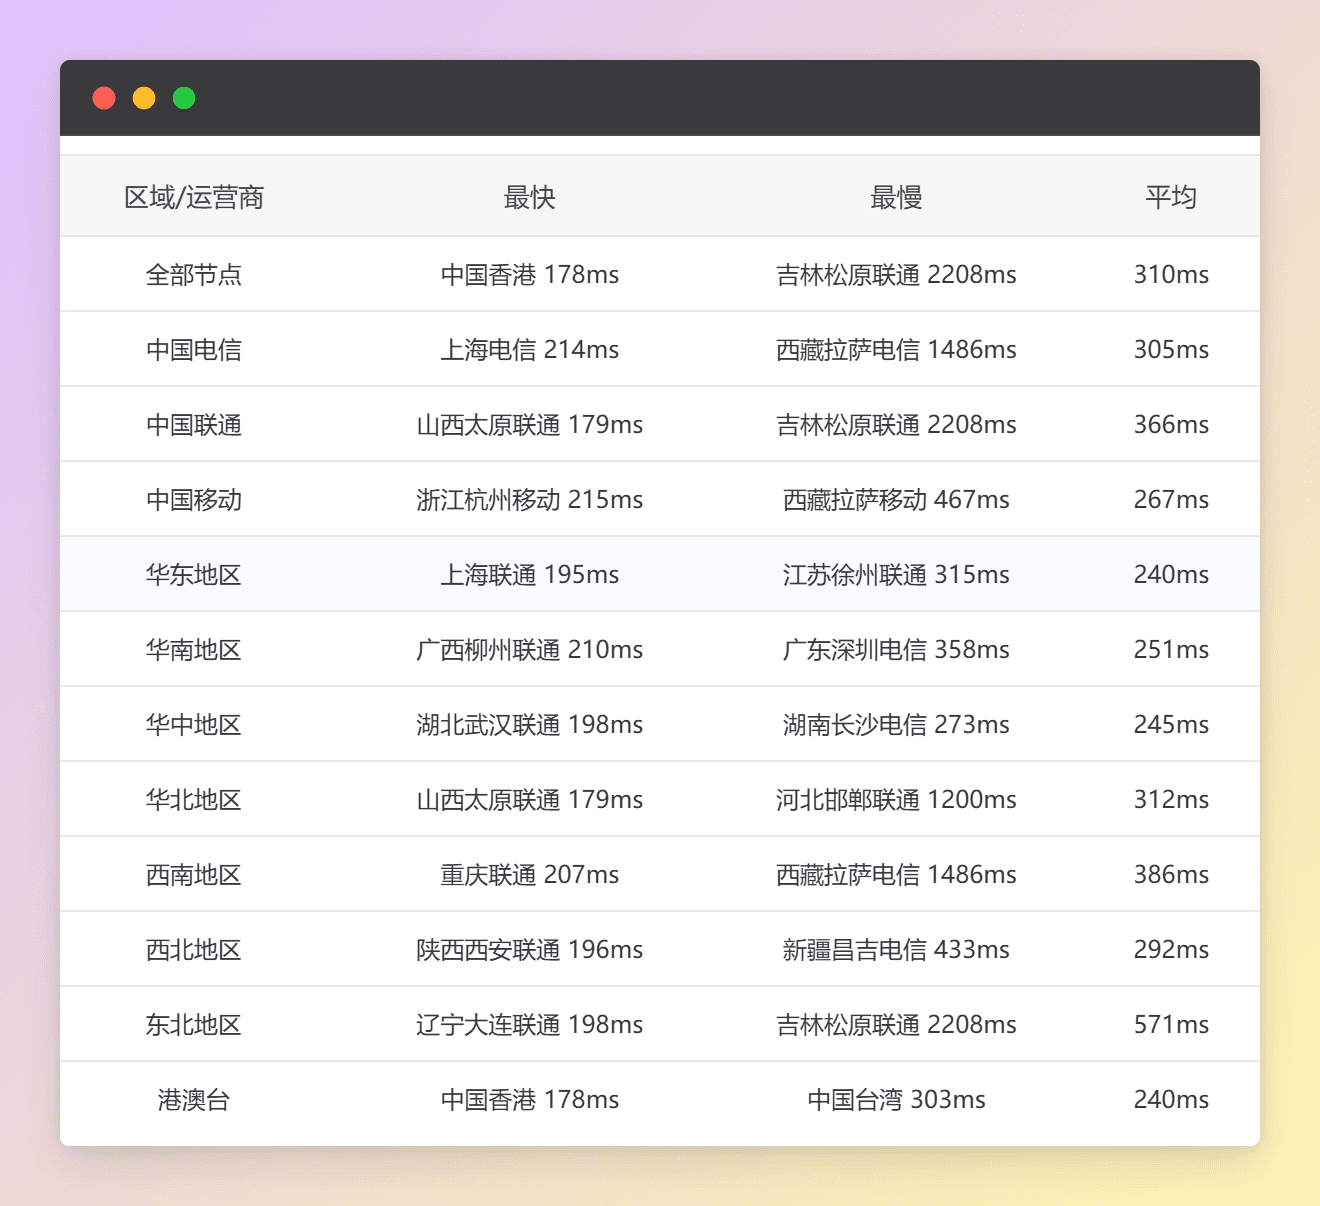Click 湖北武汉联通 198ms cell
Viewport: 1320px width, 1206px height.
[530, 724]
